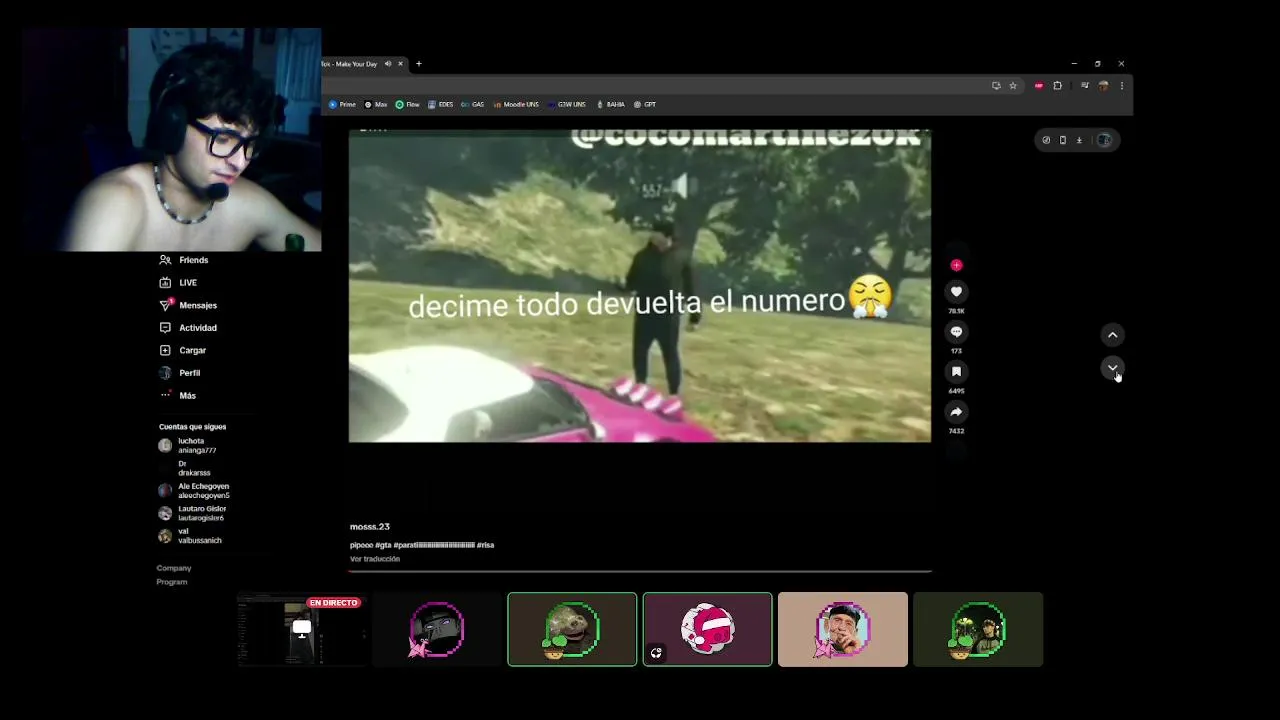
Task: Open the Moodle UNS bookmark
Action: point(516,104)
